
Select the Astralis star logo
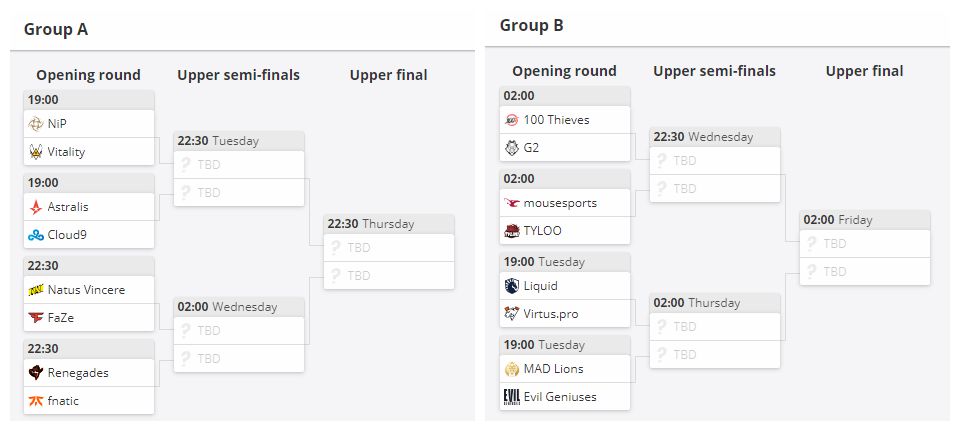pos(36,208)
